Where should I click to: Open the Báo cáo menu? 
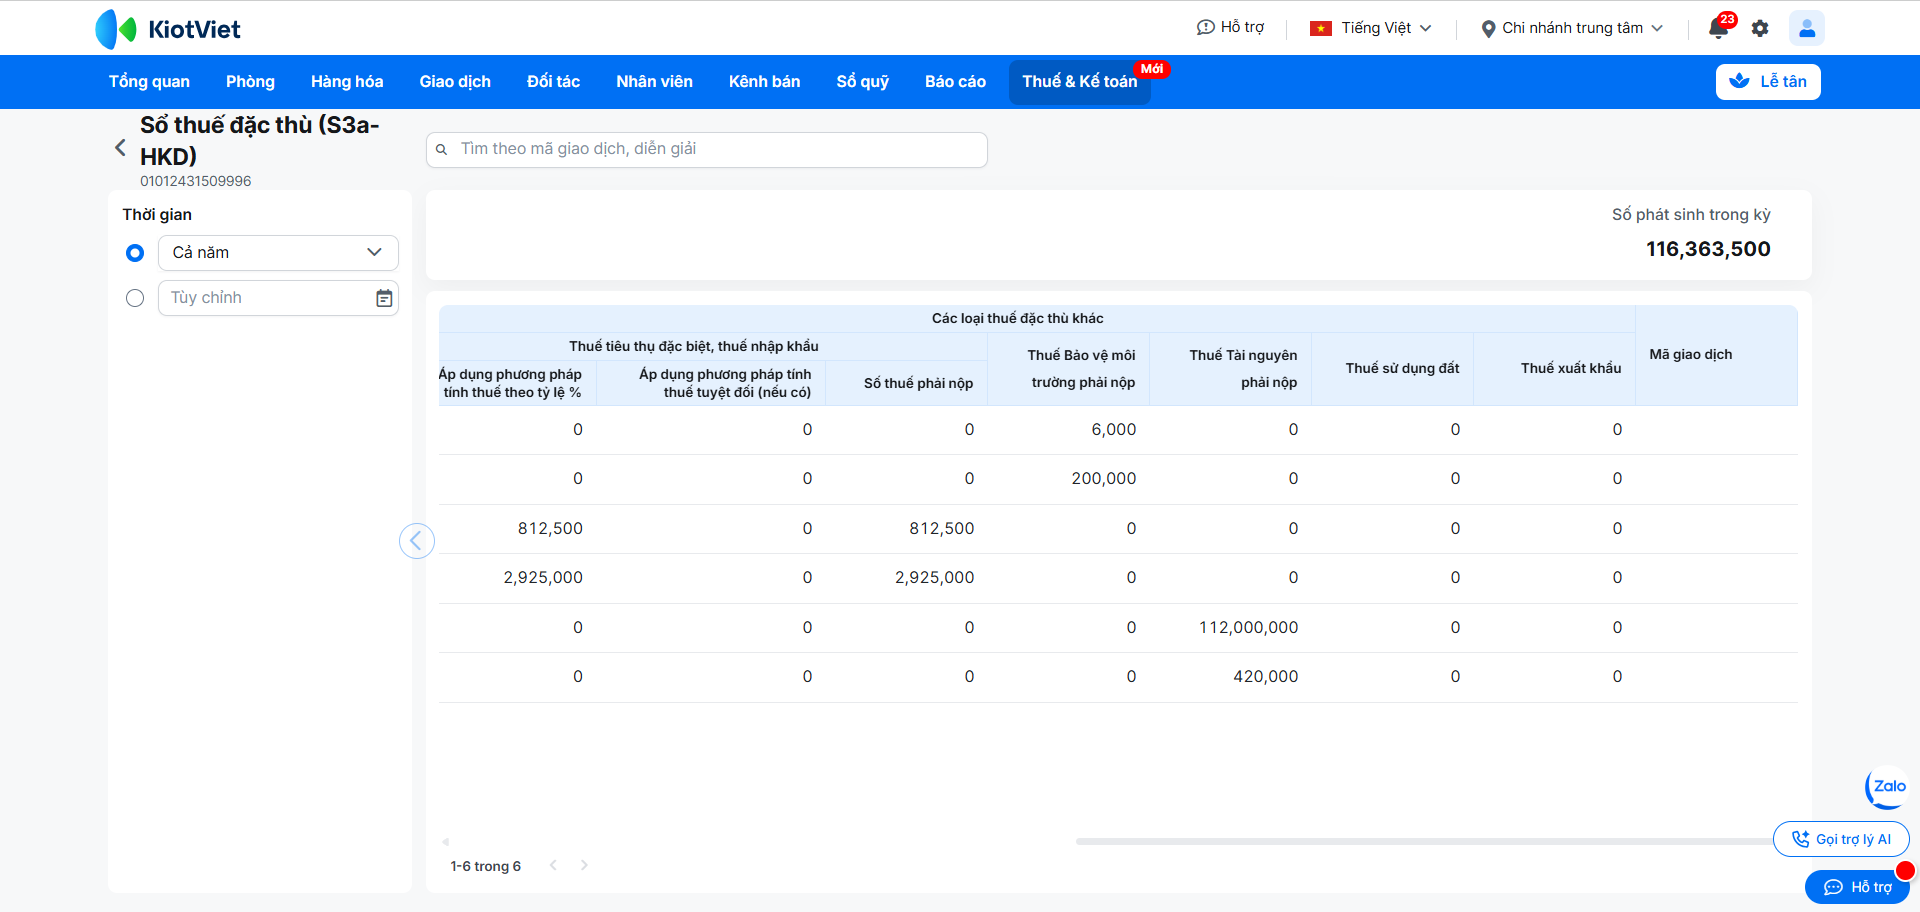click(x=955, y=82)
